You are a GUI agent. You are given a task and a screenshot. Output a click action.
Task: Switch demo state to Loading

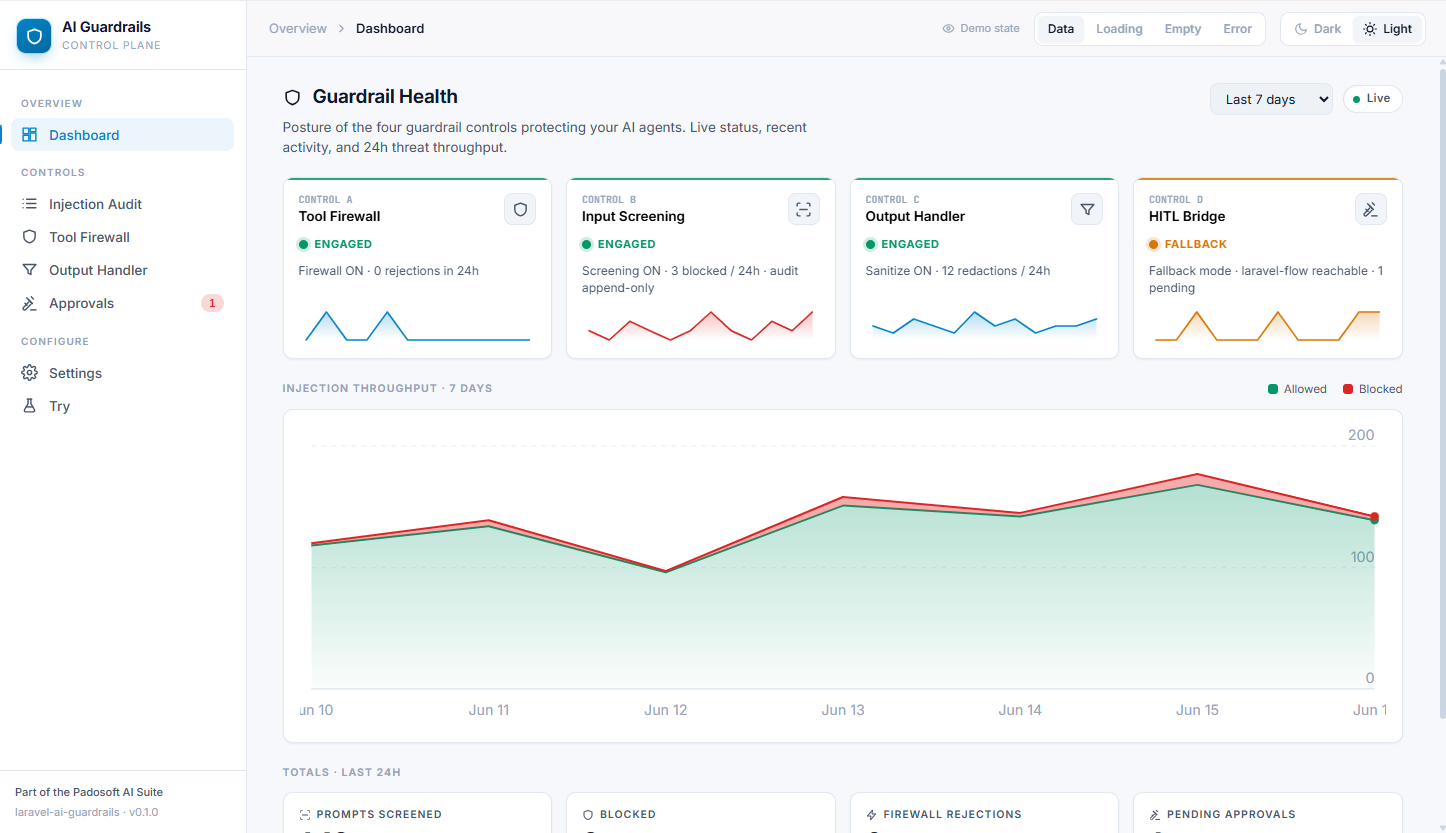pos(1119,29)
